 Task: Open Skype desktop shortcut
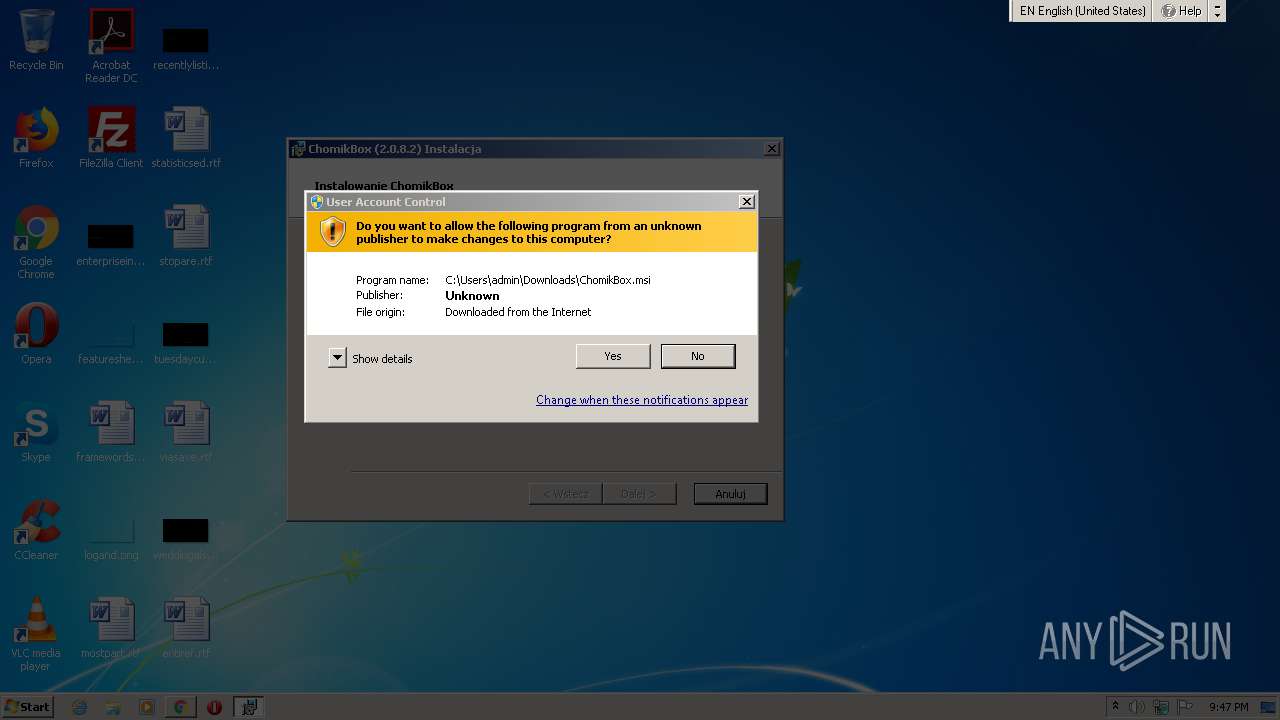tap(36, 432)
